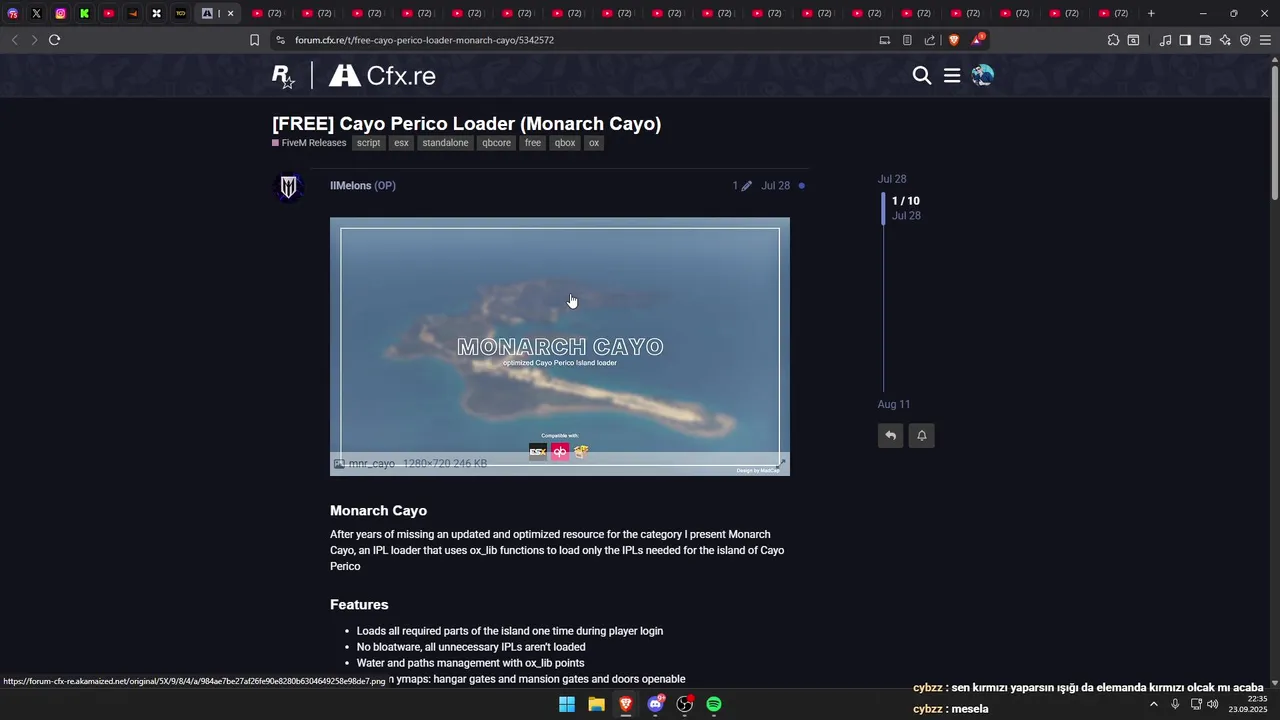Filter by the esx tag
Viewport: 1280px width, 720px height.
(x=401, y=143)
